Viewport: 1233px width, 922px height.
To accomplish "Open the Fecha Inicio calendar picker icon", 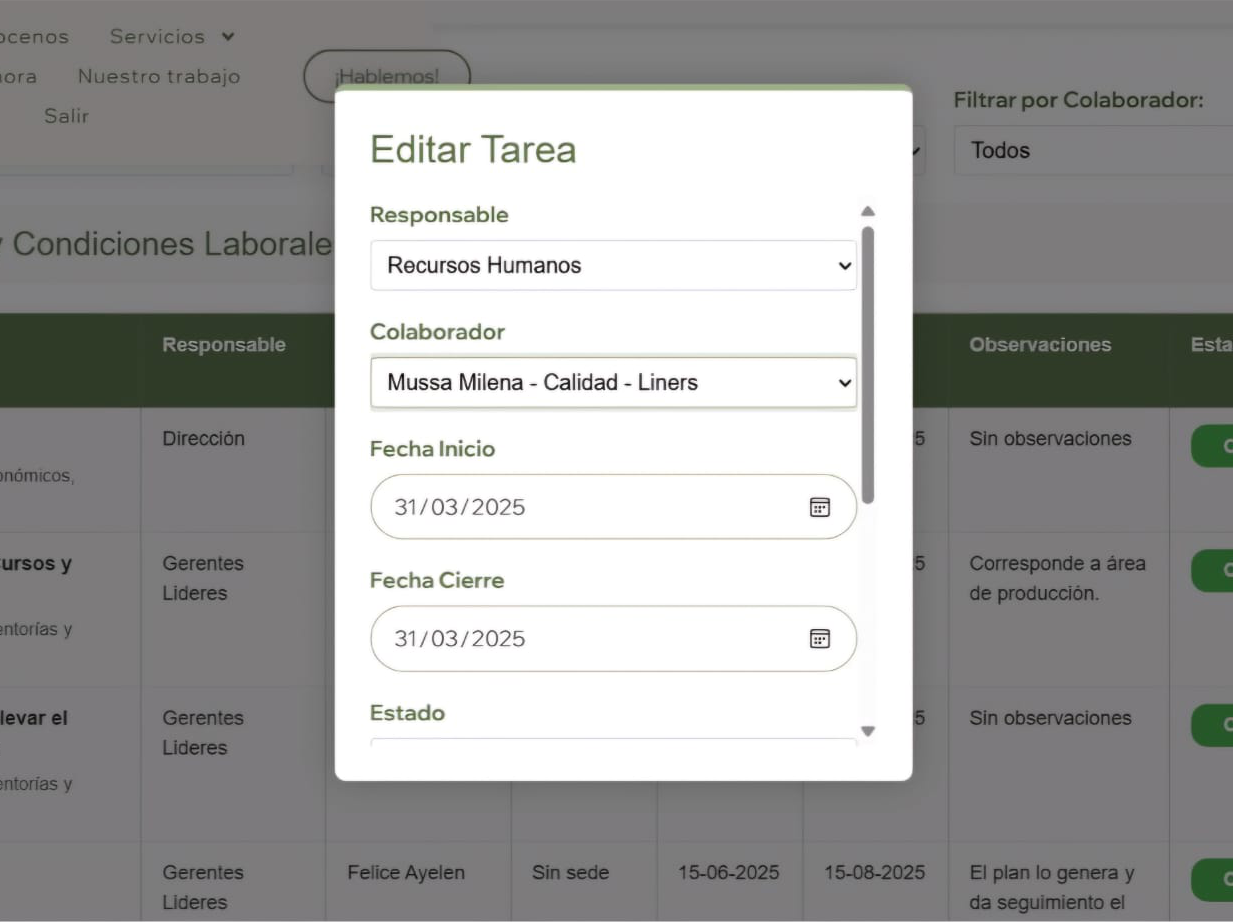I will click(819, 507).
